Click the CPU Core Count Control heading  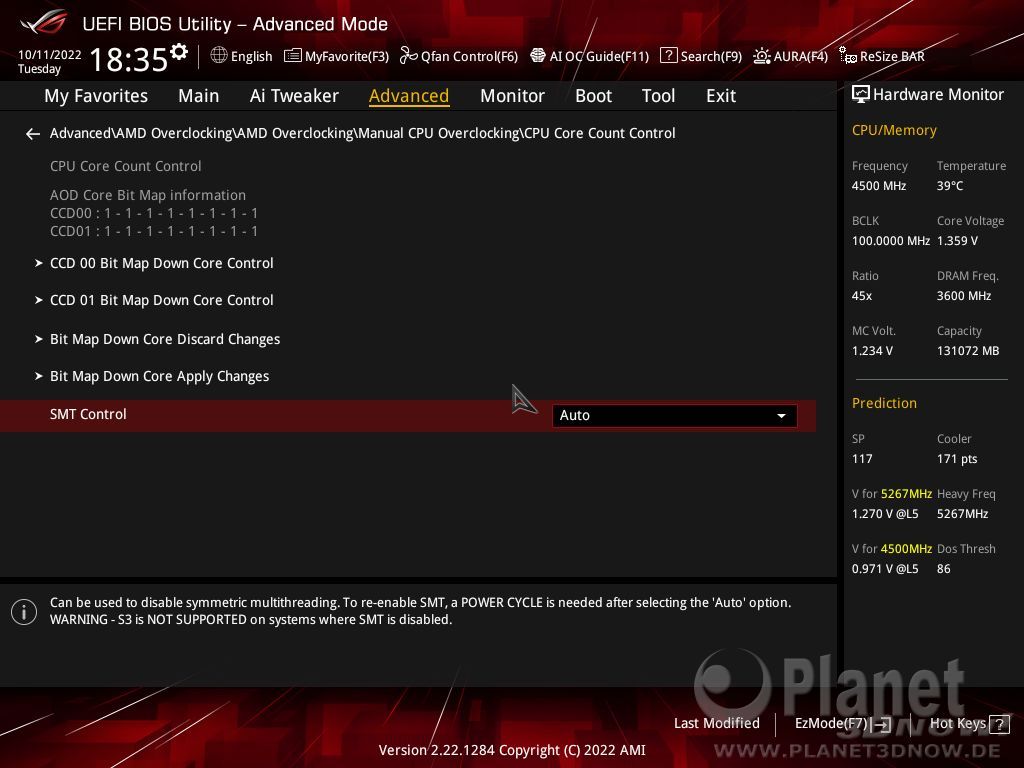click(125, 167)
